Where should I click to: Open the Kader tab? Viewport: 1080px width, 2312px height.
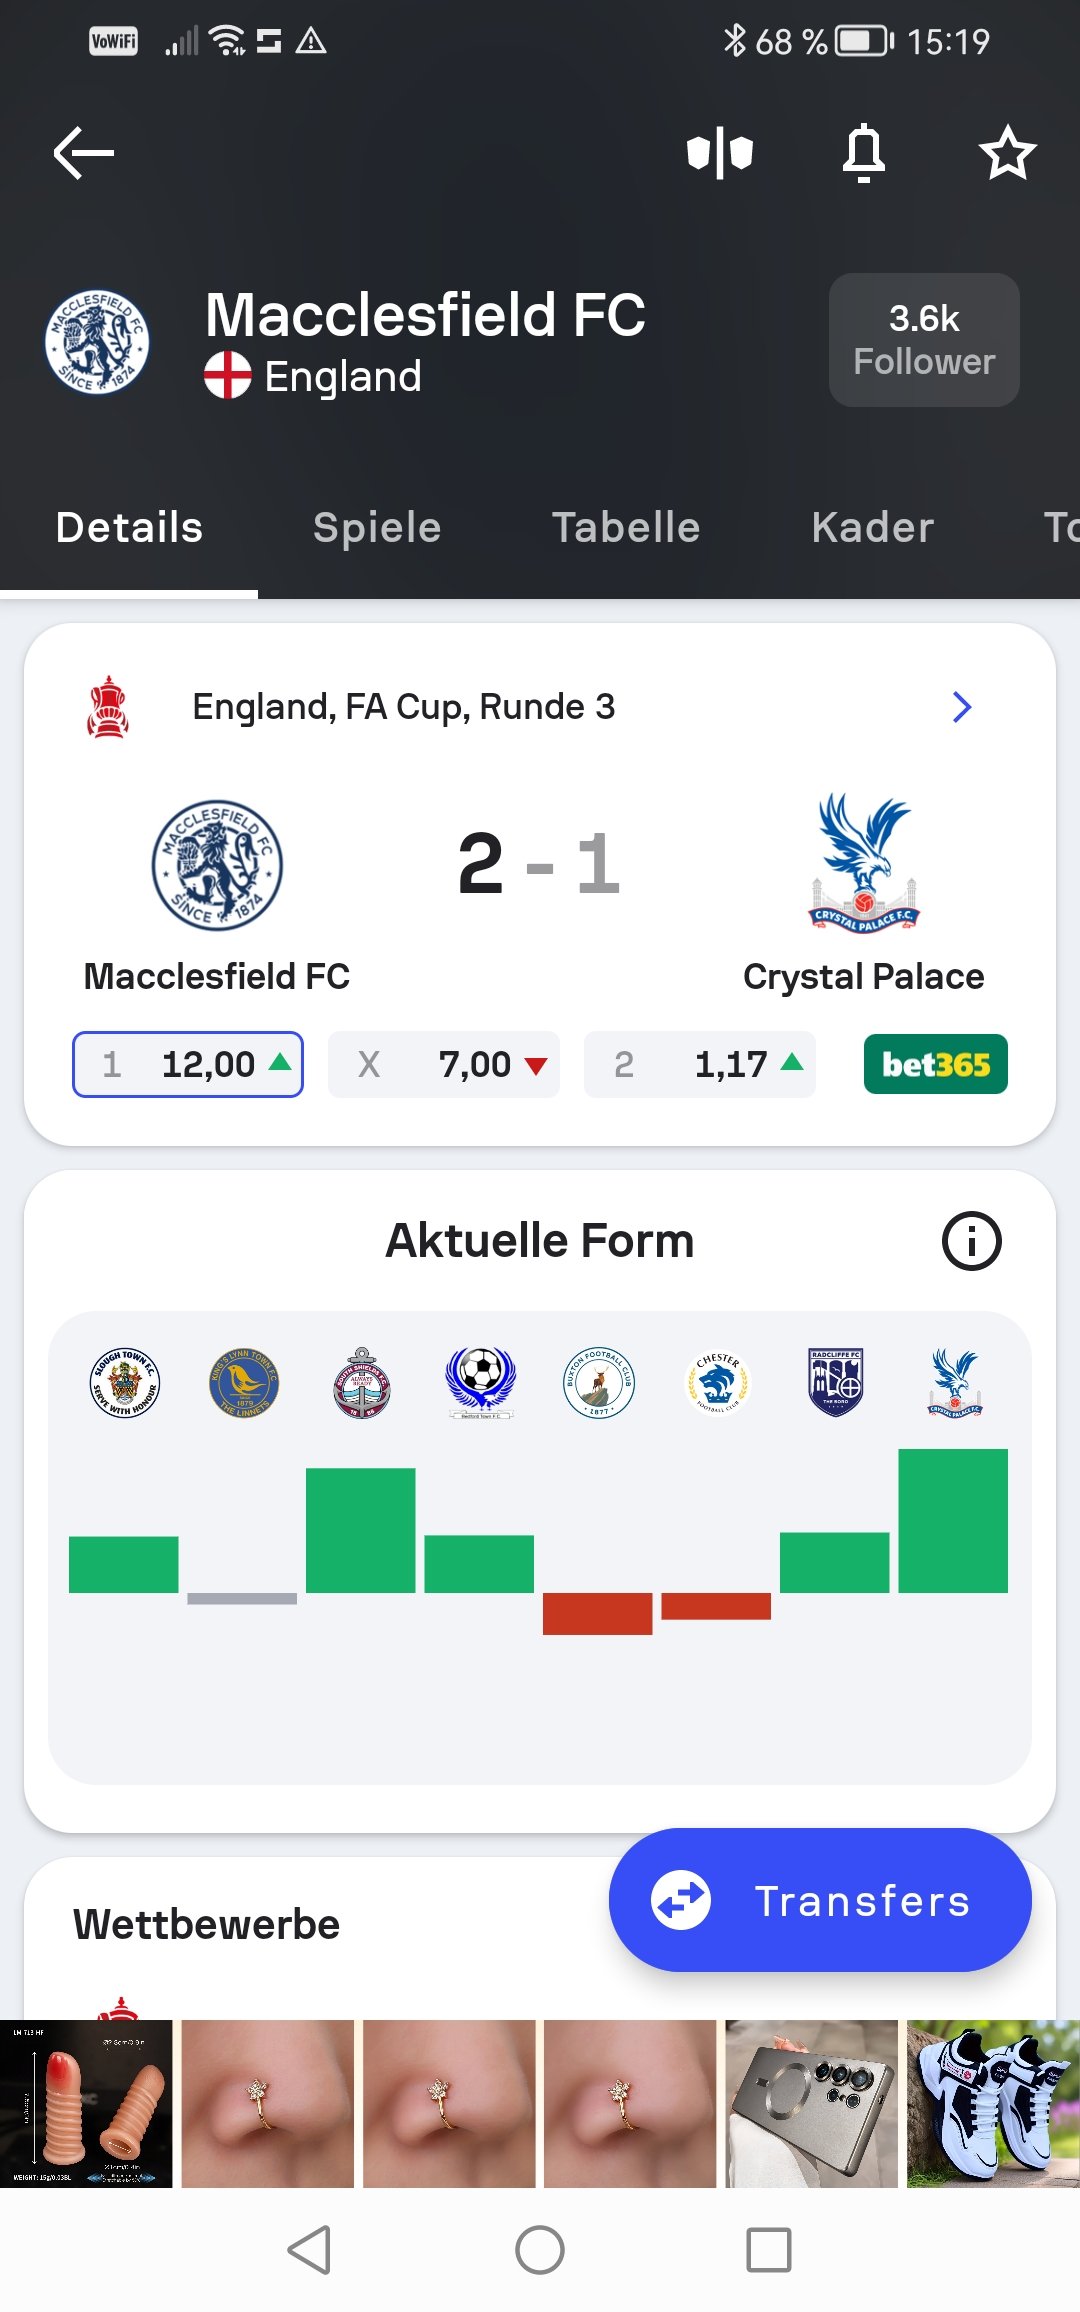click(873, 528)
